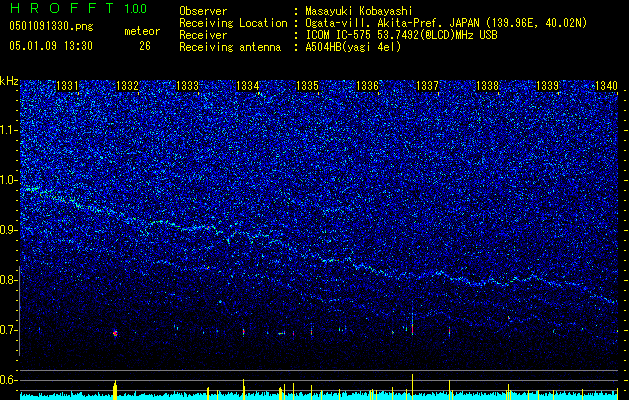Select the filename 0501091330.png
The height and width of the screenshot is (400, 629).
51,26
